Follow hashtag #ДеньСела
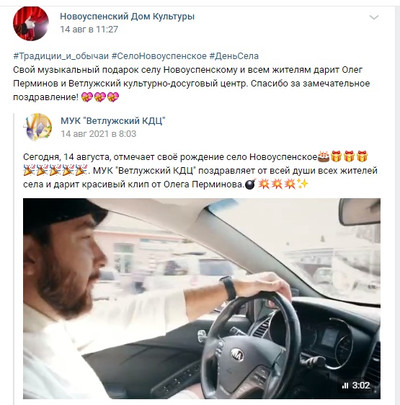The width and height of the screenshot is (400, 405). tap(234, 56)
